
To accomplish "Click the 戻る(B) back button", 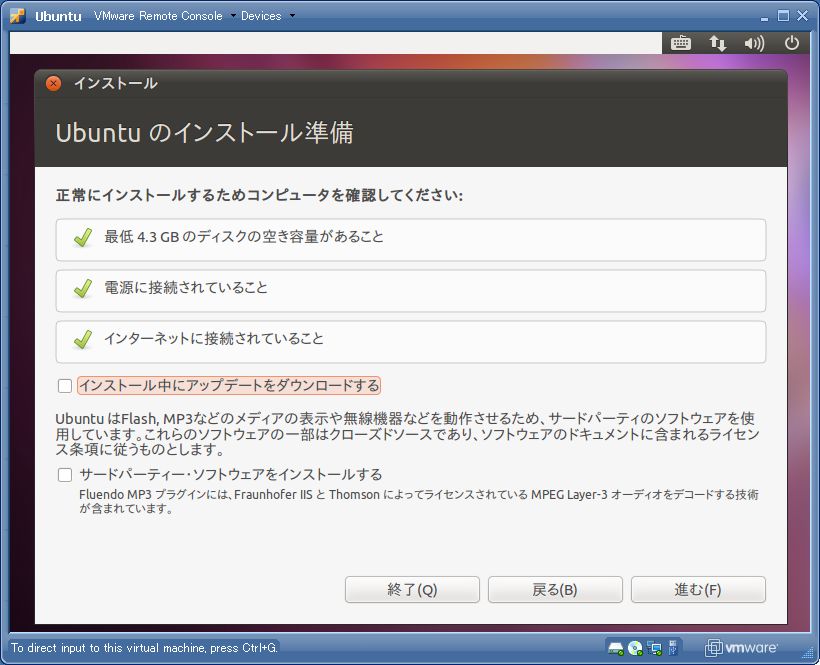I will [555, 590].
